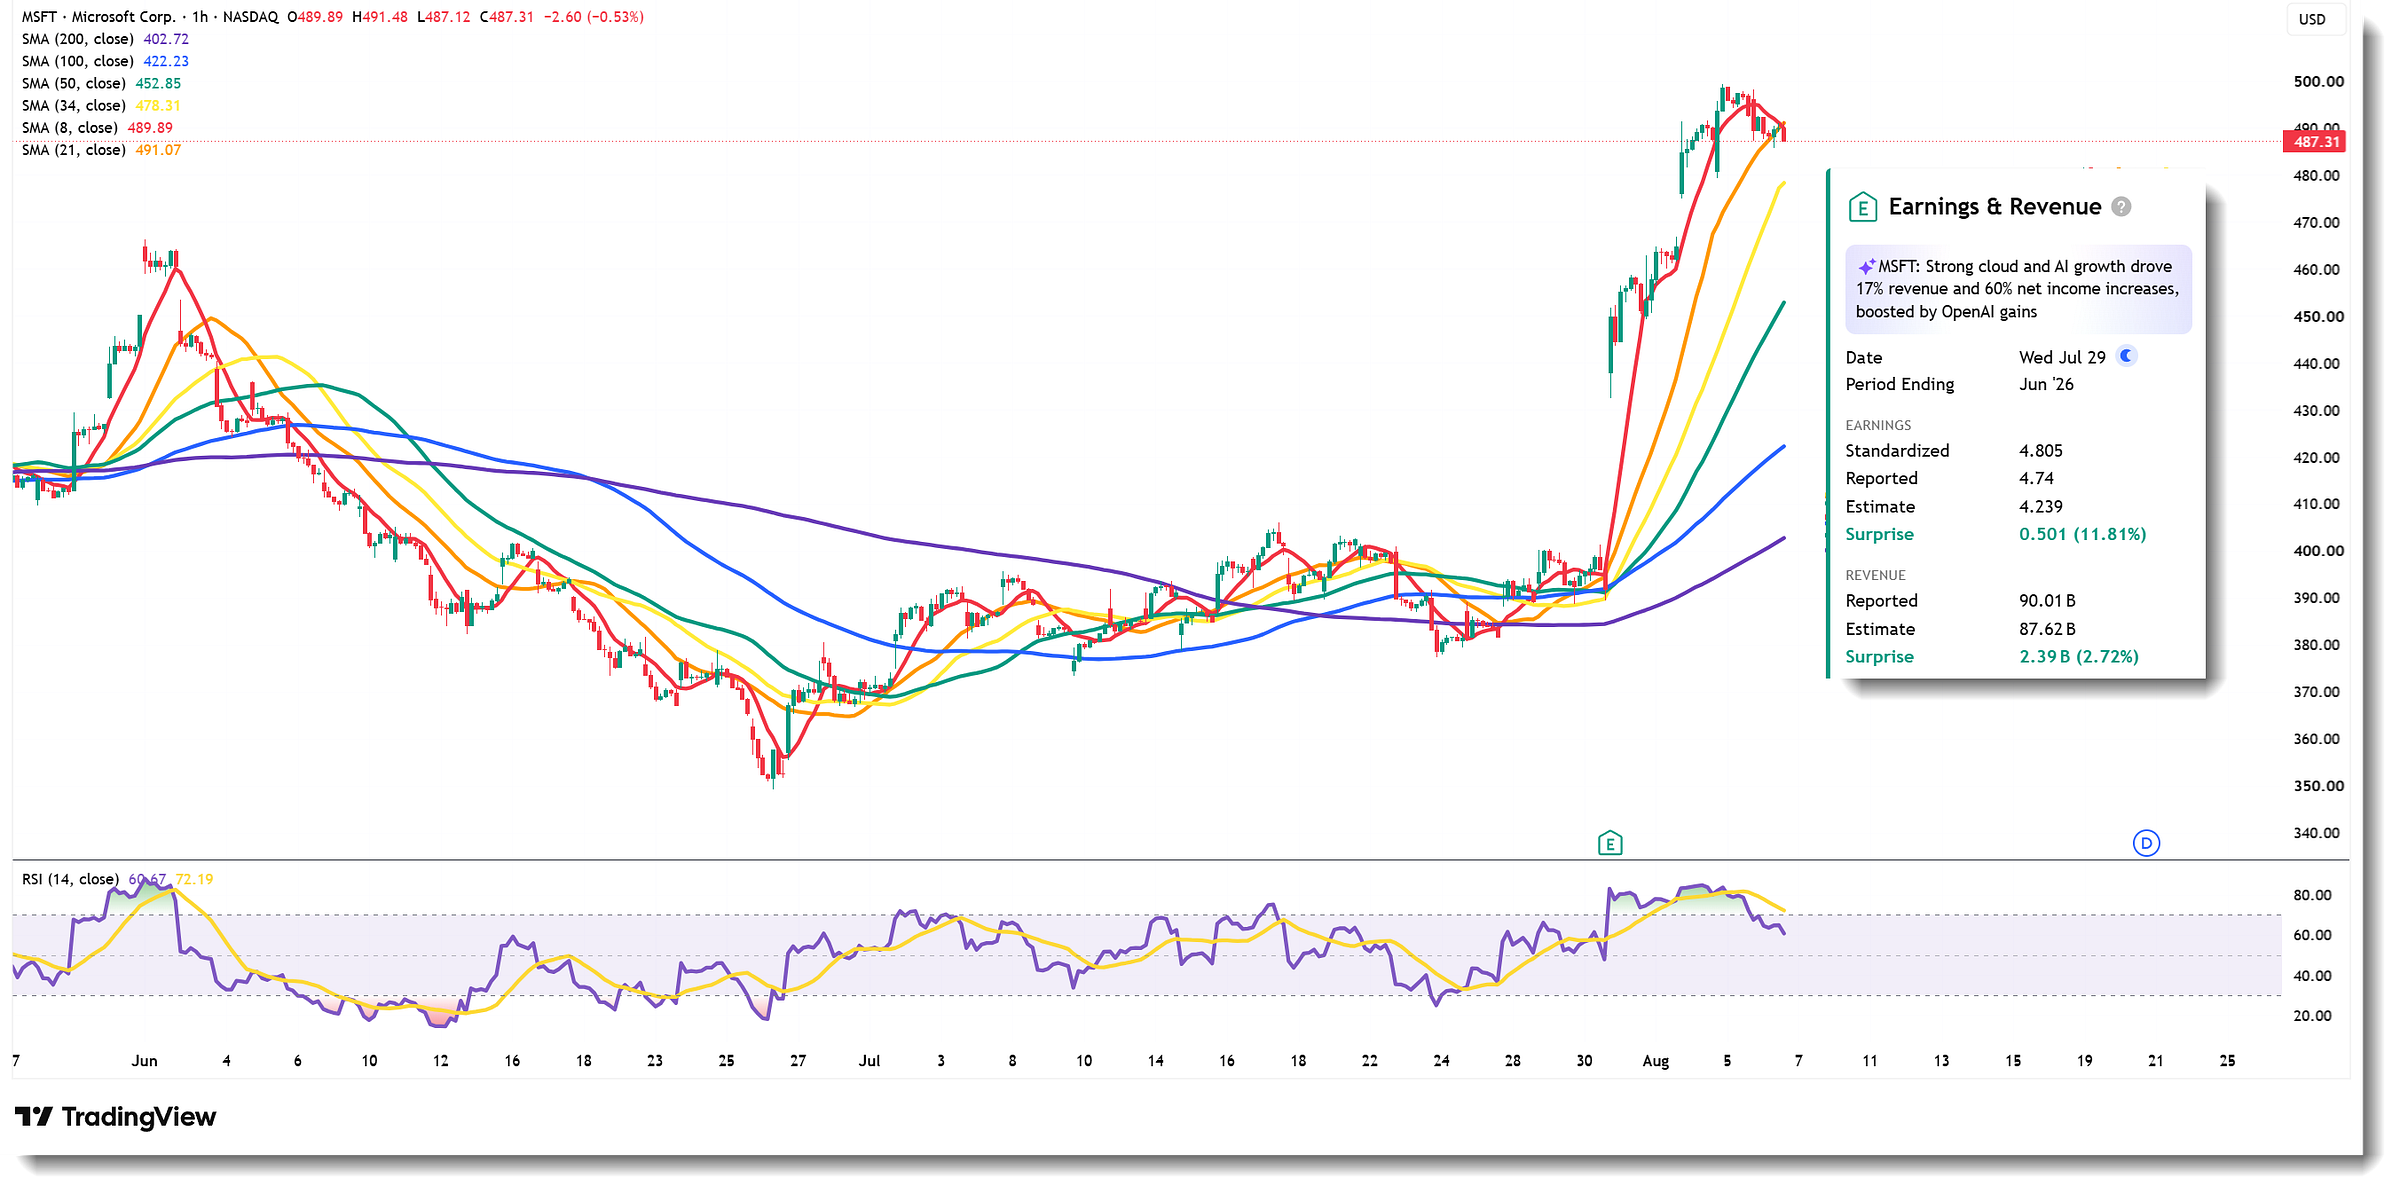Click the Standardized earnings value 4.805
The image size is (2400, 1192).
tap(2041, 451)
